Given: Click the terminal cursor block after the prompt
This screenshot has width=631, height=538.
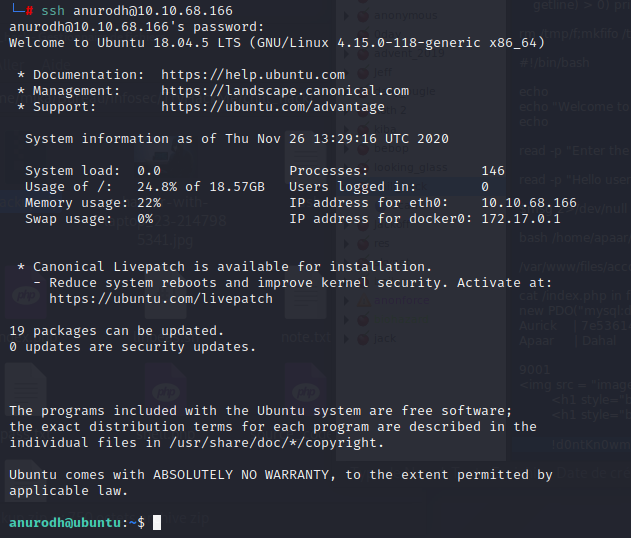Looking at the screenshot, I should click(157, 523).
